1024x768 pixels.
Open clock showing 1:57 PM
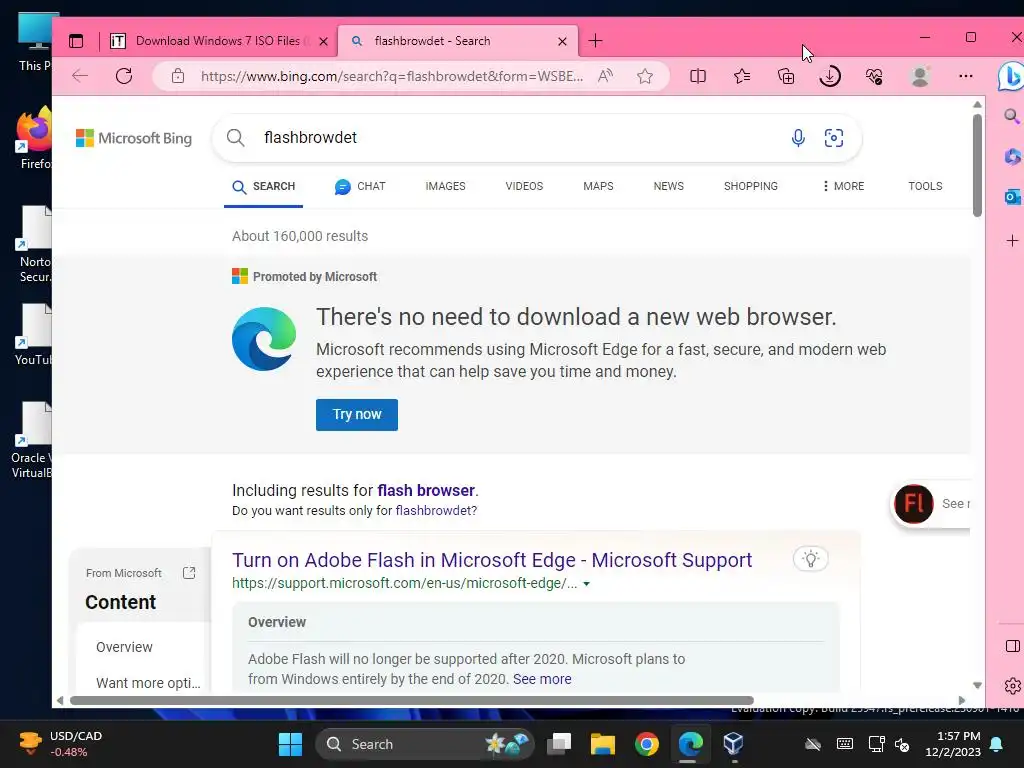953,744
